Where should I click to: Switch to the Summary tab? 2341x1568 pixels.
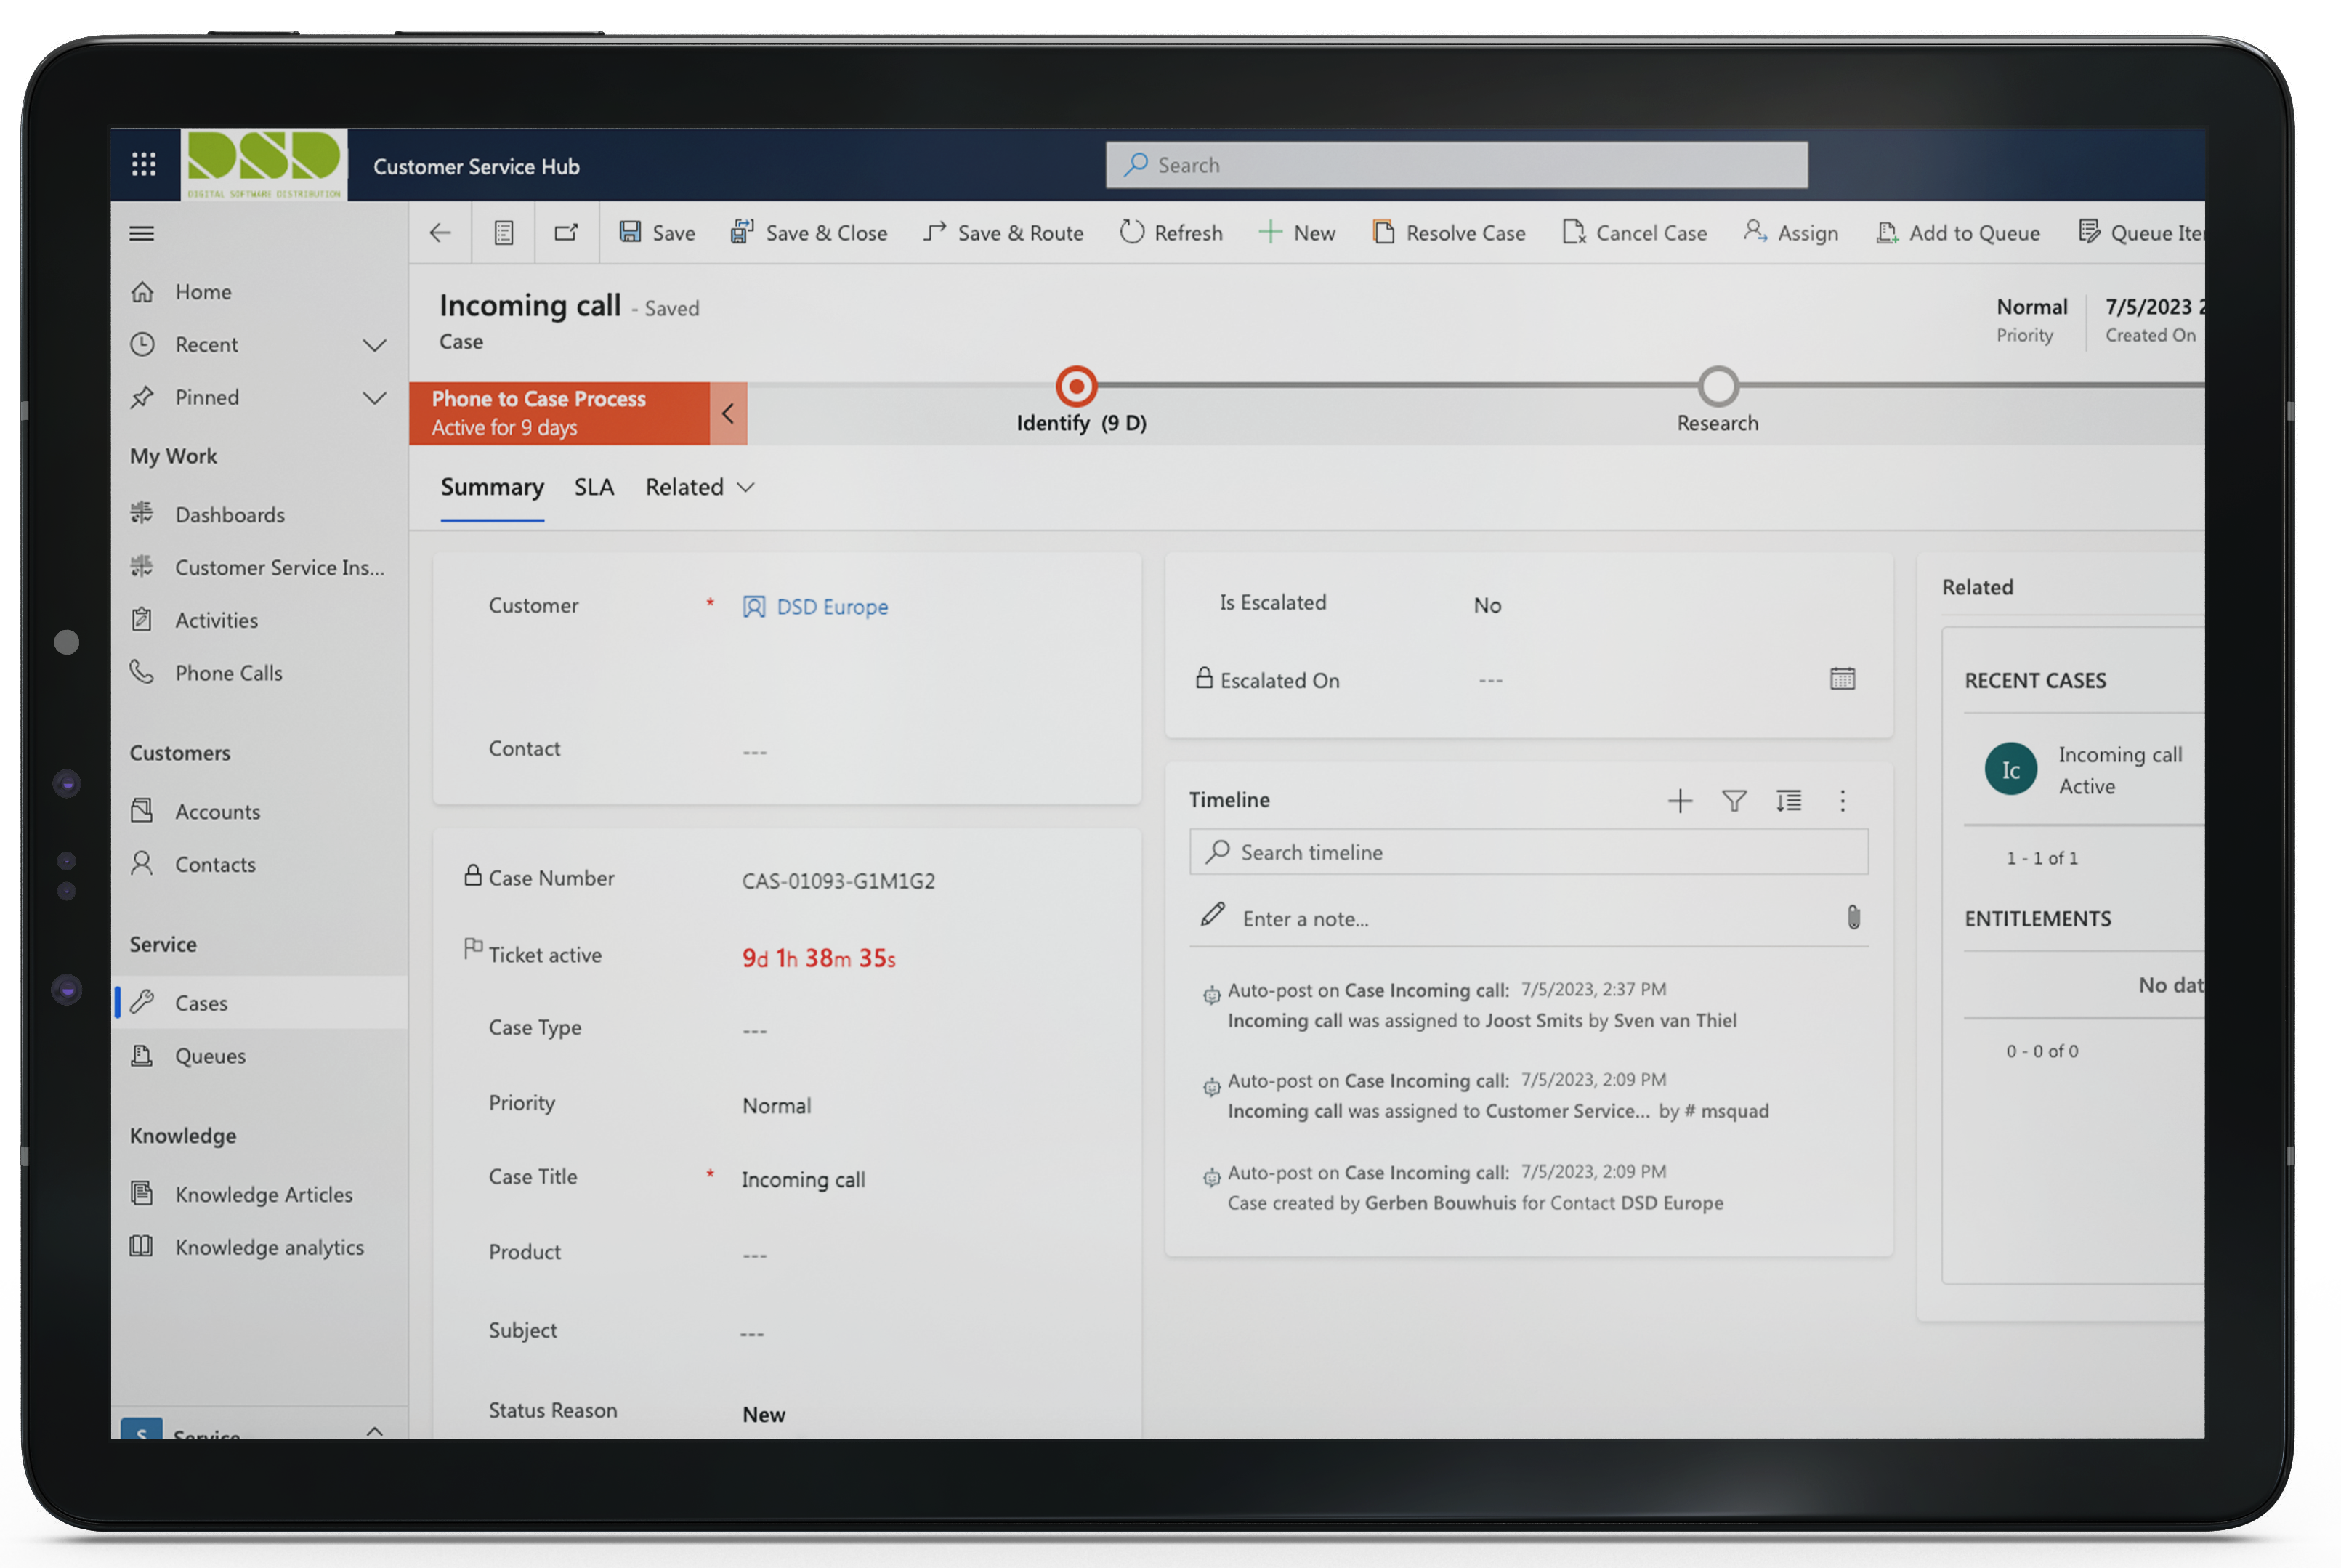[492, 488]
